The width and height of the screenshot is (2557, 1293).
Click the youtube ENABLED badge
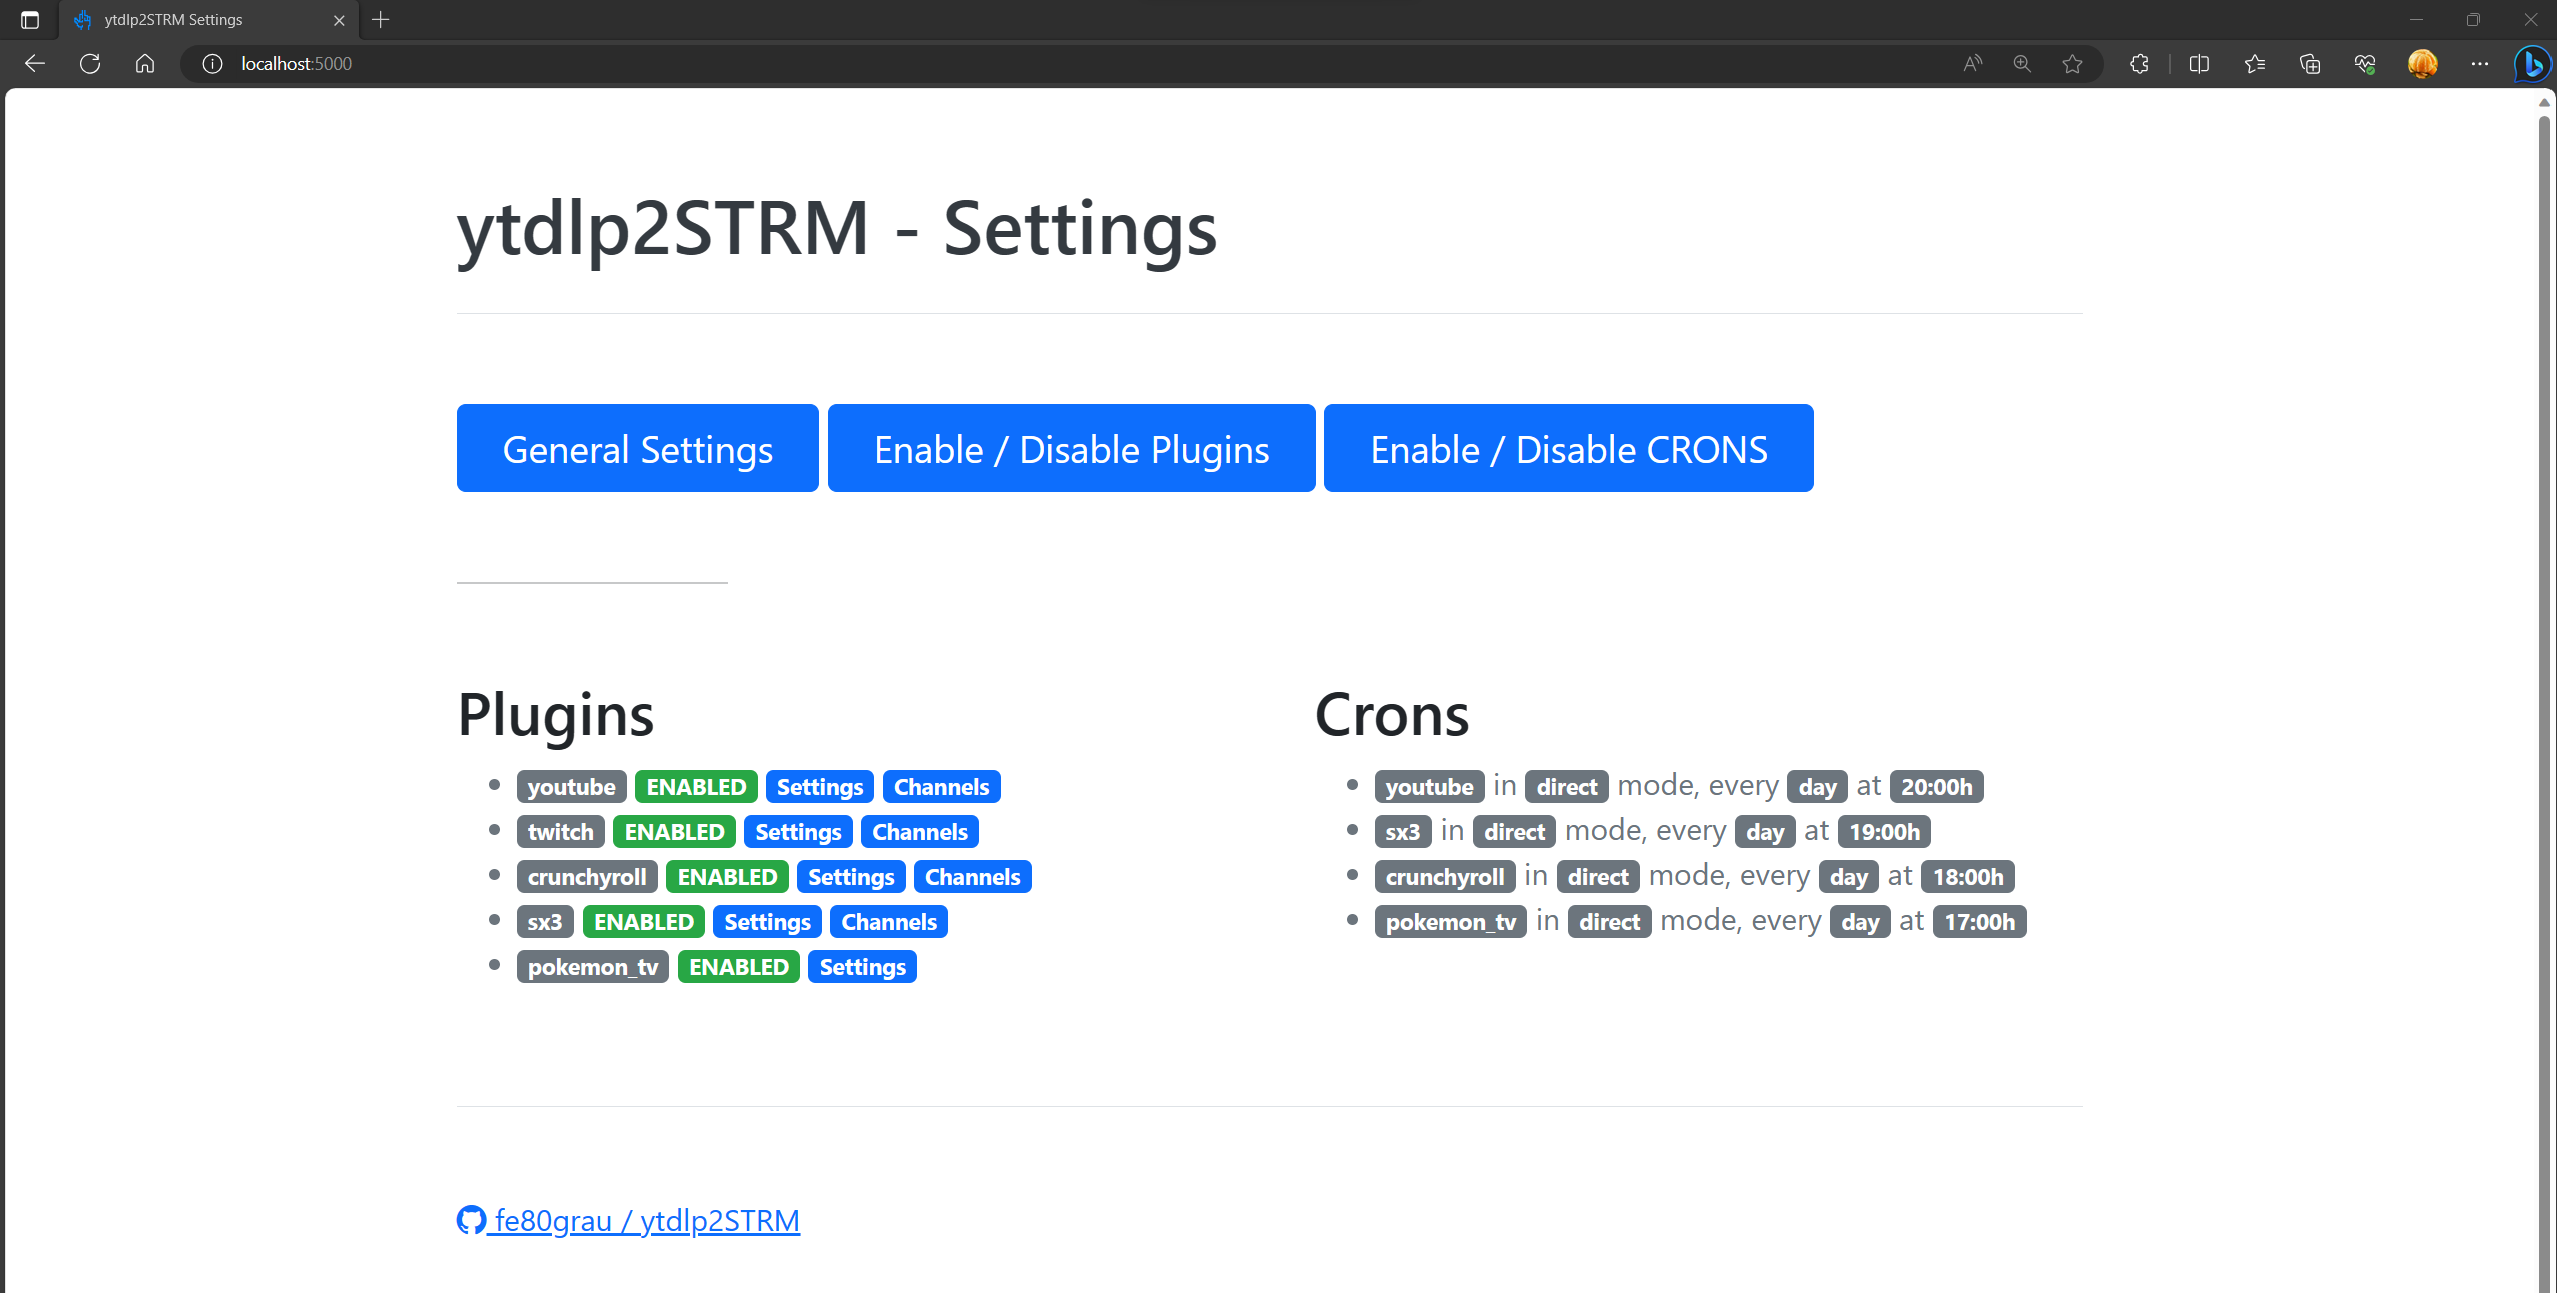click(x=696, y=787)
